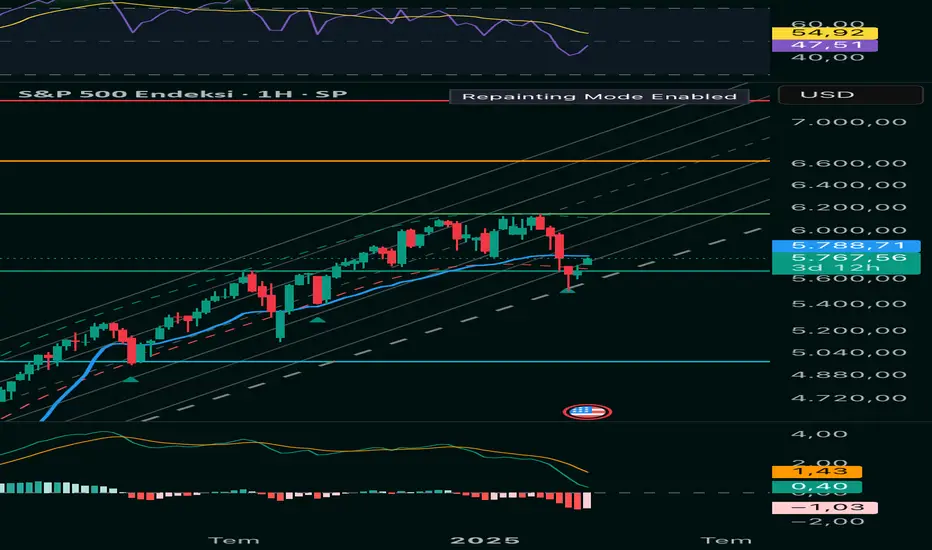Select the thick white dashed trend line
This screenshot has width=932, height=550.
click(x=452, y=323)
